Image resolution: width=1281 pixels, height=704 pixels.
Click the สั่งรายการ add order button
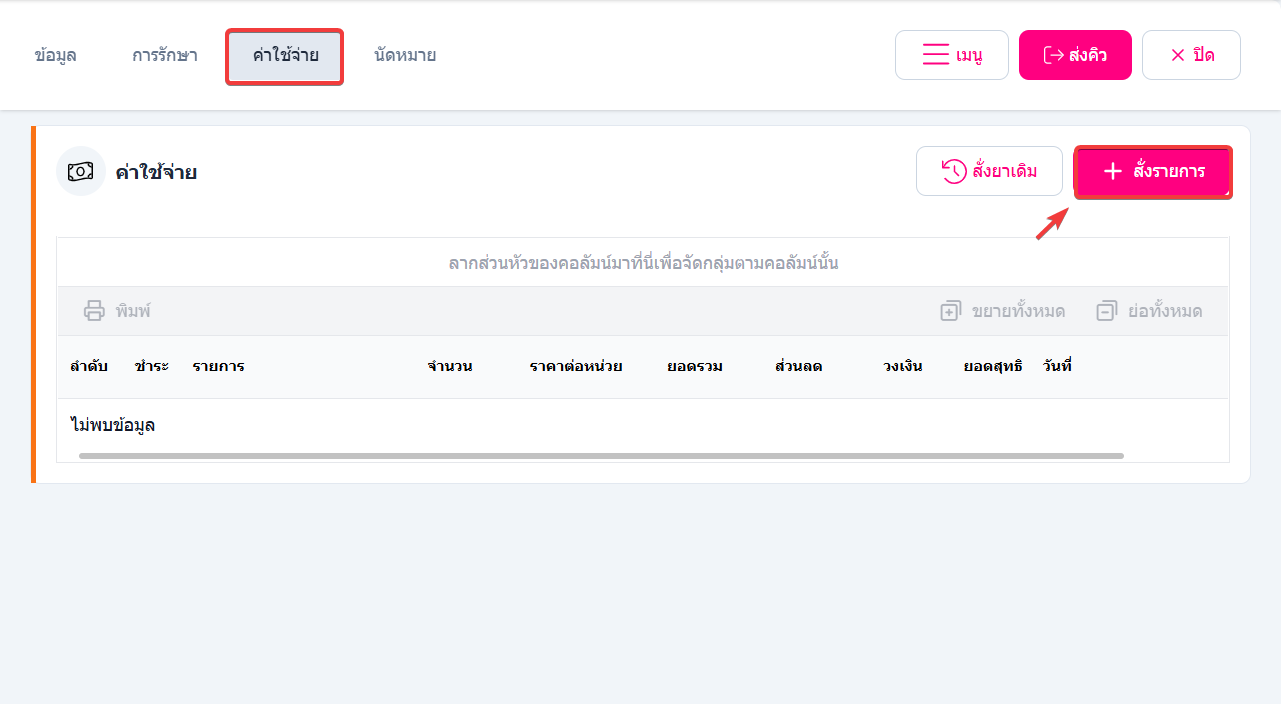[1153, 172]
